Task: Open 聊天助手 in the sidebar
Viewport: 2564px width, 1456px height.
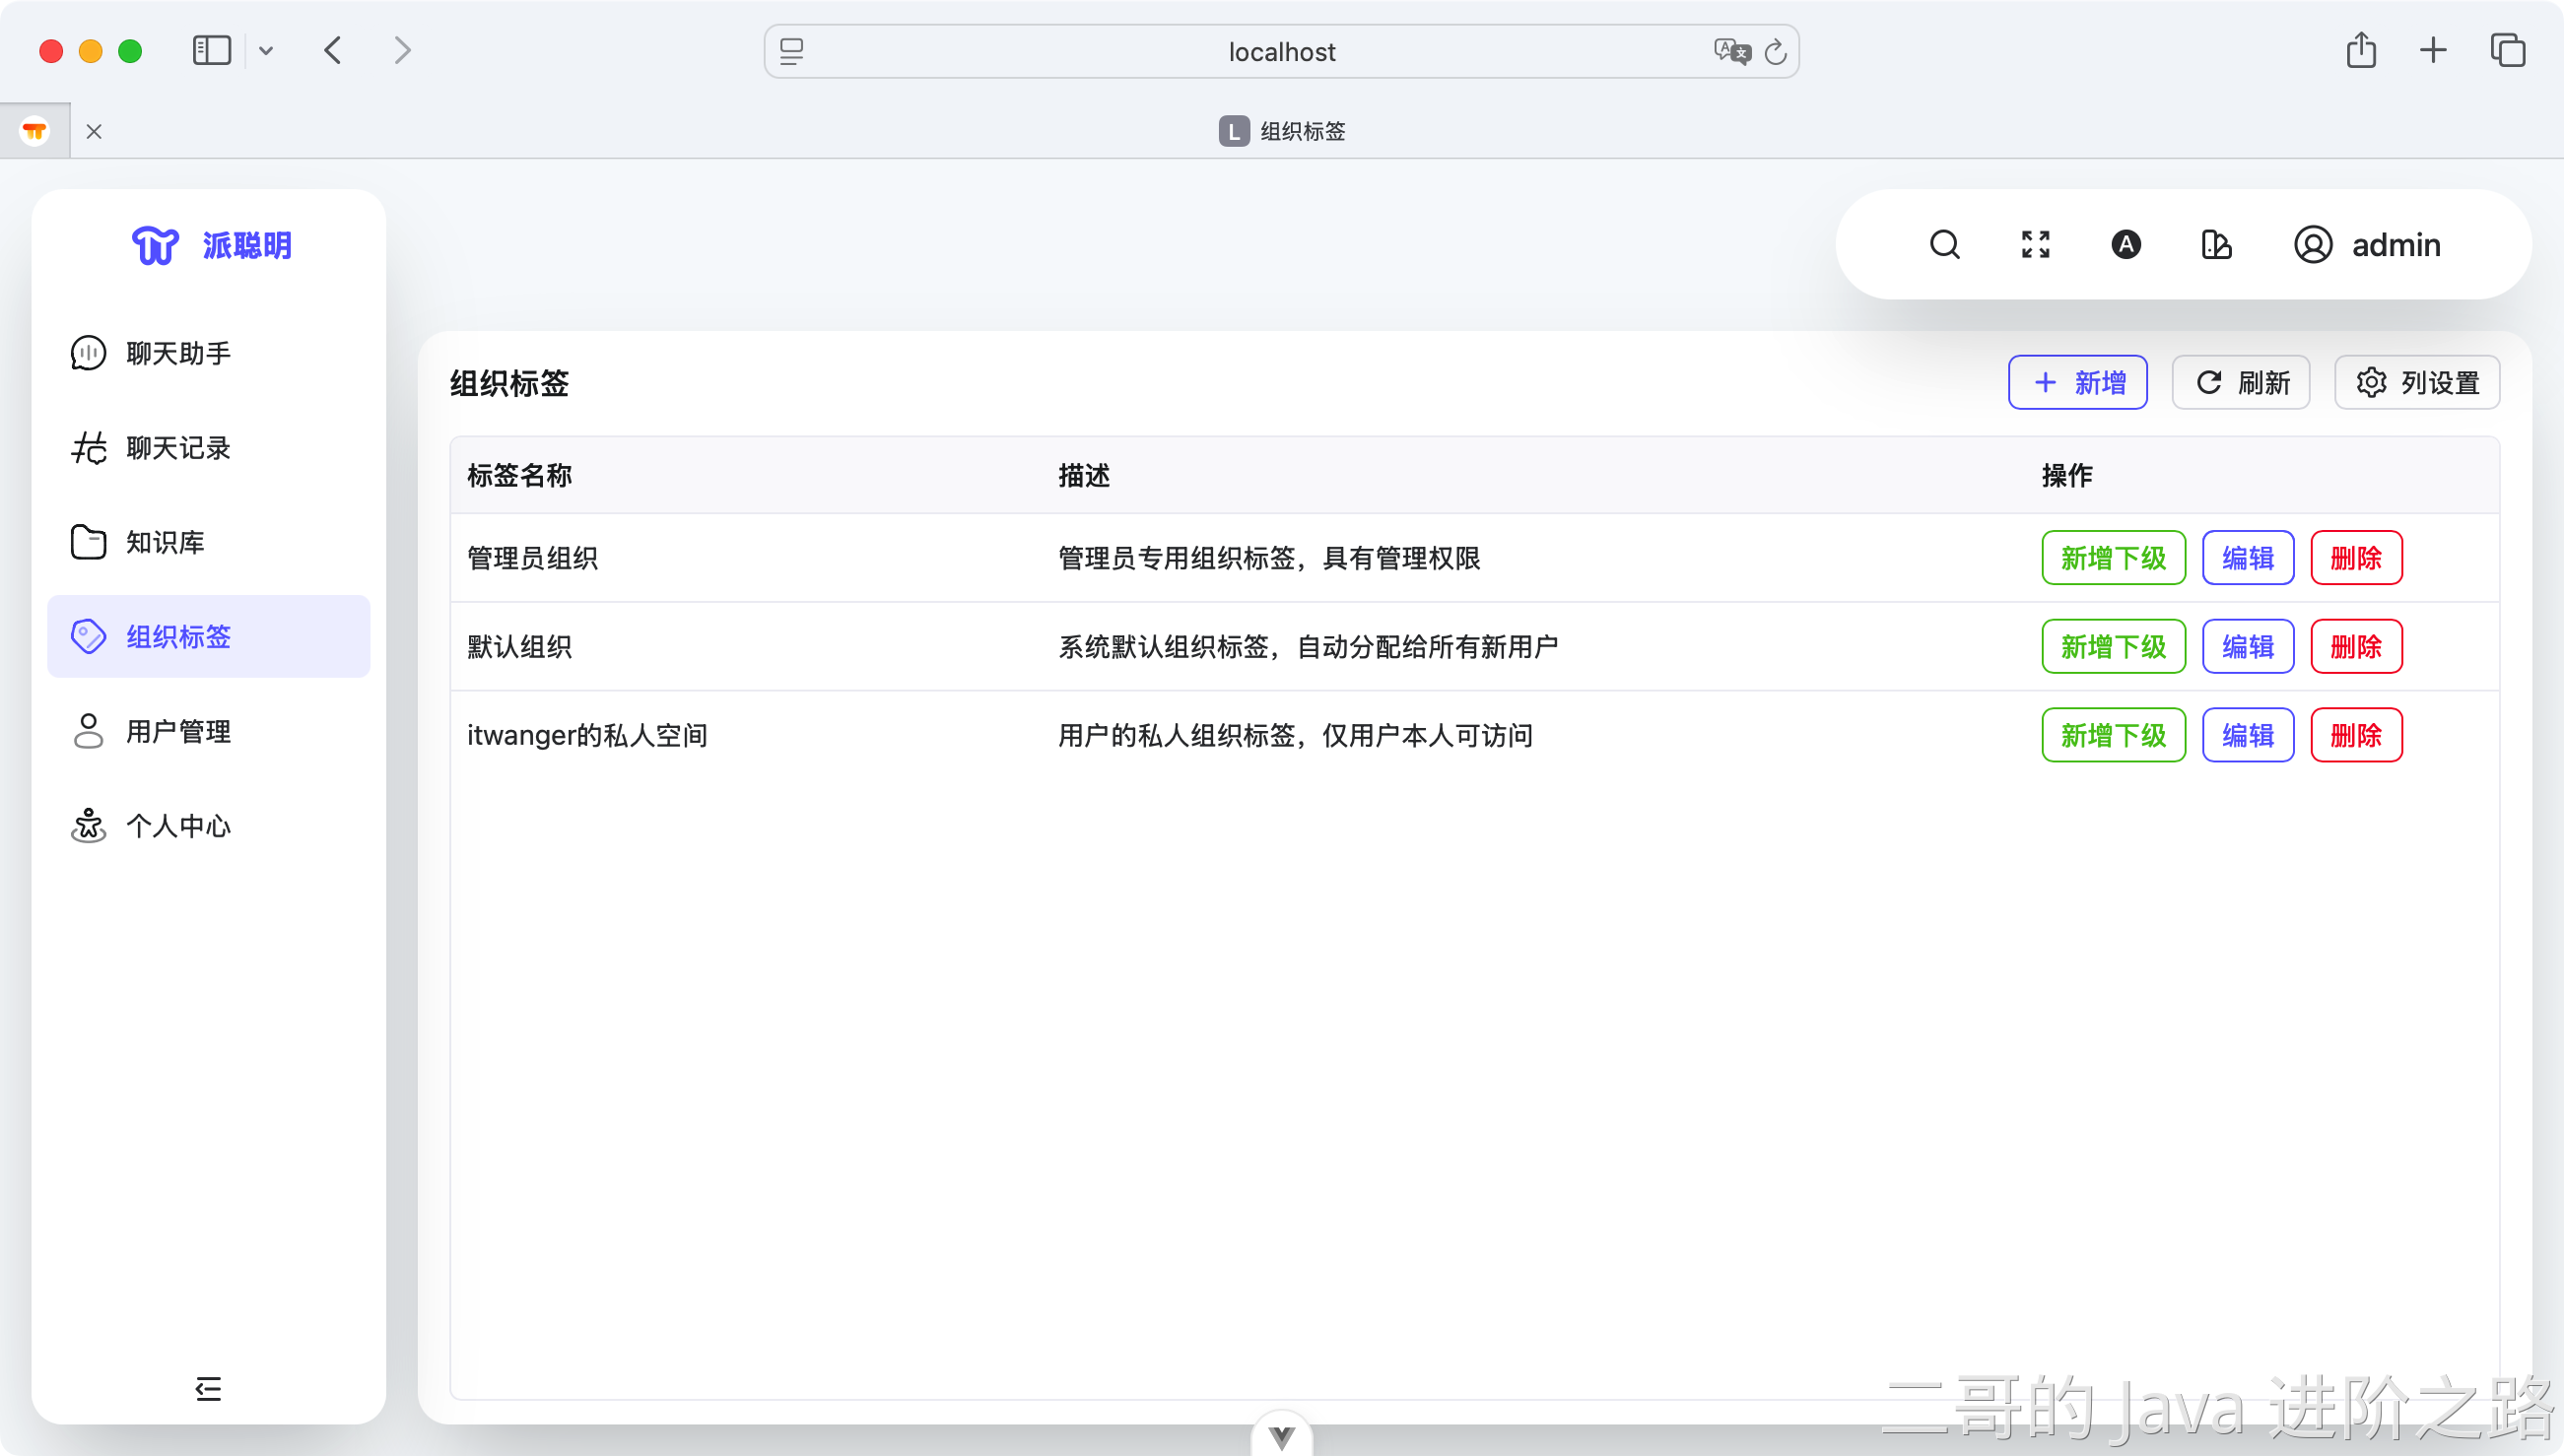Action: click(178, 353)
